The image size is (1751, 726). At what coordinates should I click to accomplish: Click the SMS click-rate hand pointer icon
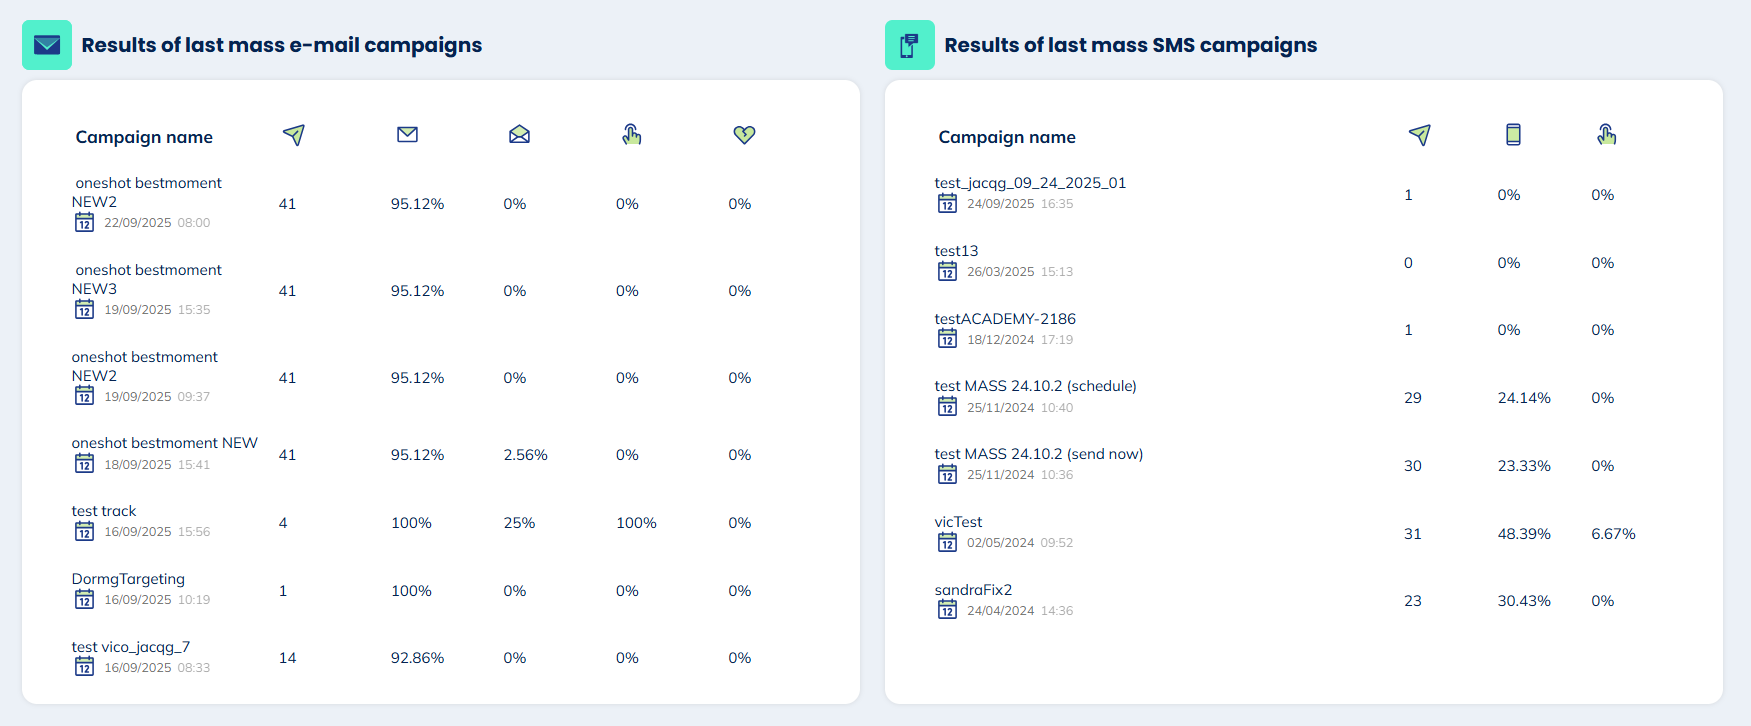(x=1606, y=135)
